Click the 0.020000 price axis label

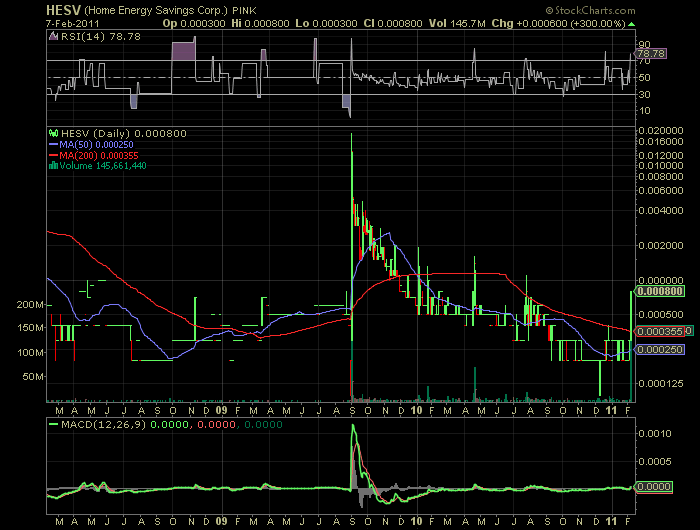coord(661,130)
